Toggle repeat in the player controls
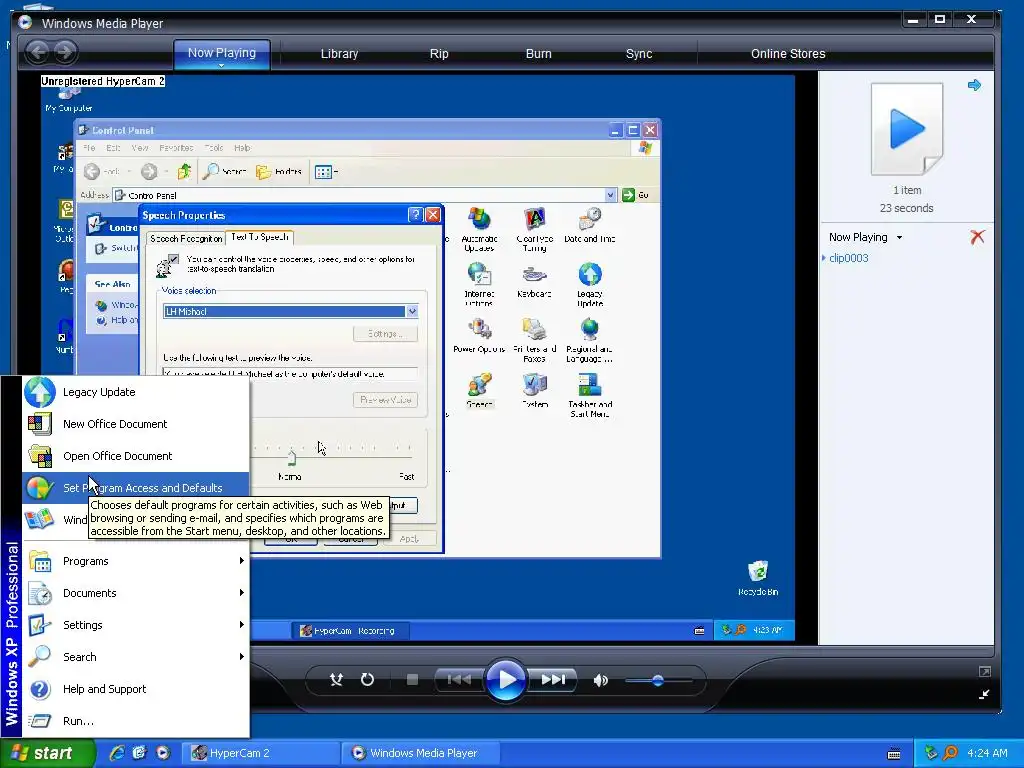 368,679
